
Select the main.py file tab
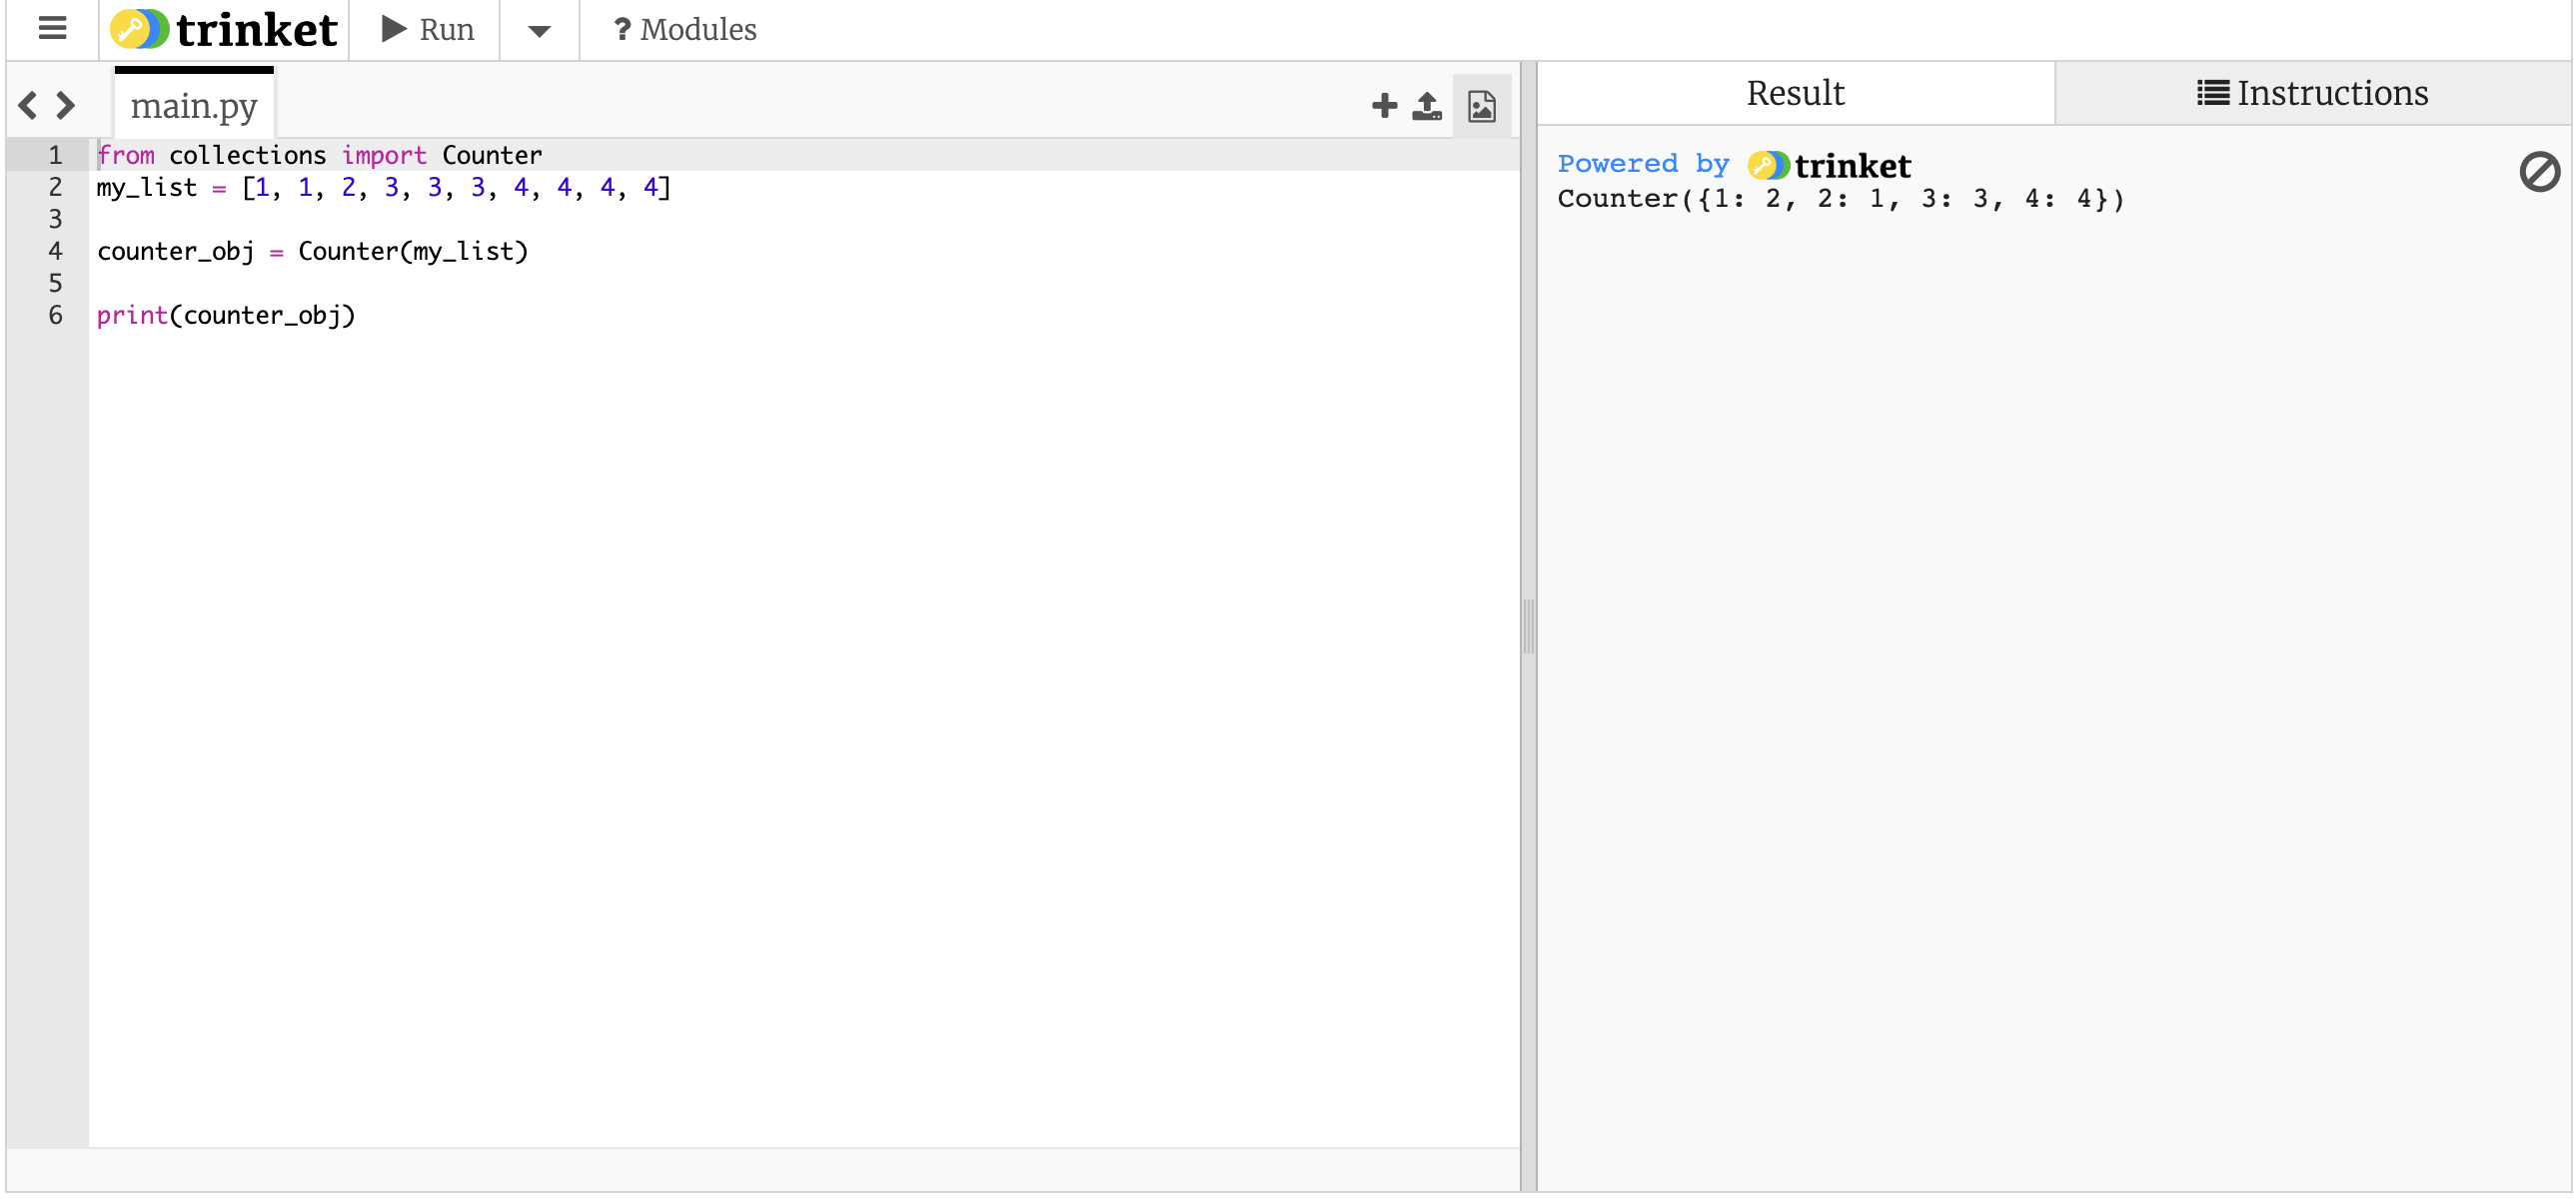pos(194,105)
